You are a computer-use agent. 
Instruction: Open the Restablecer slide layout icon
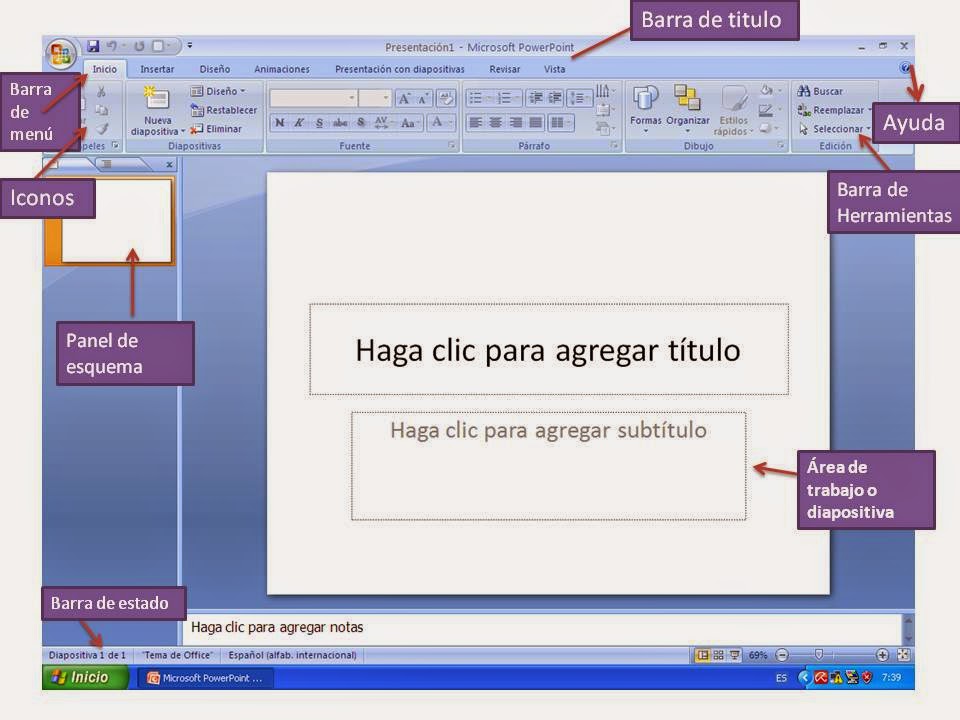230,110
